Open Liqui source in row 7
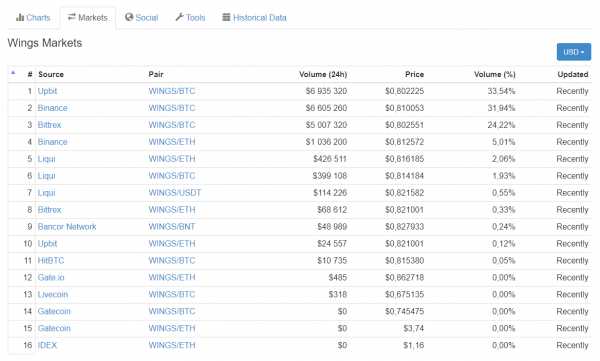 click(46, 193)
